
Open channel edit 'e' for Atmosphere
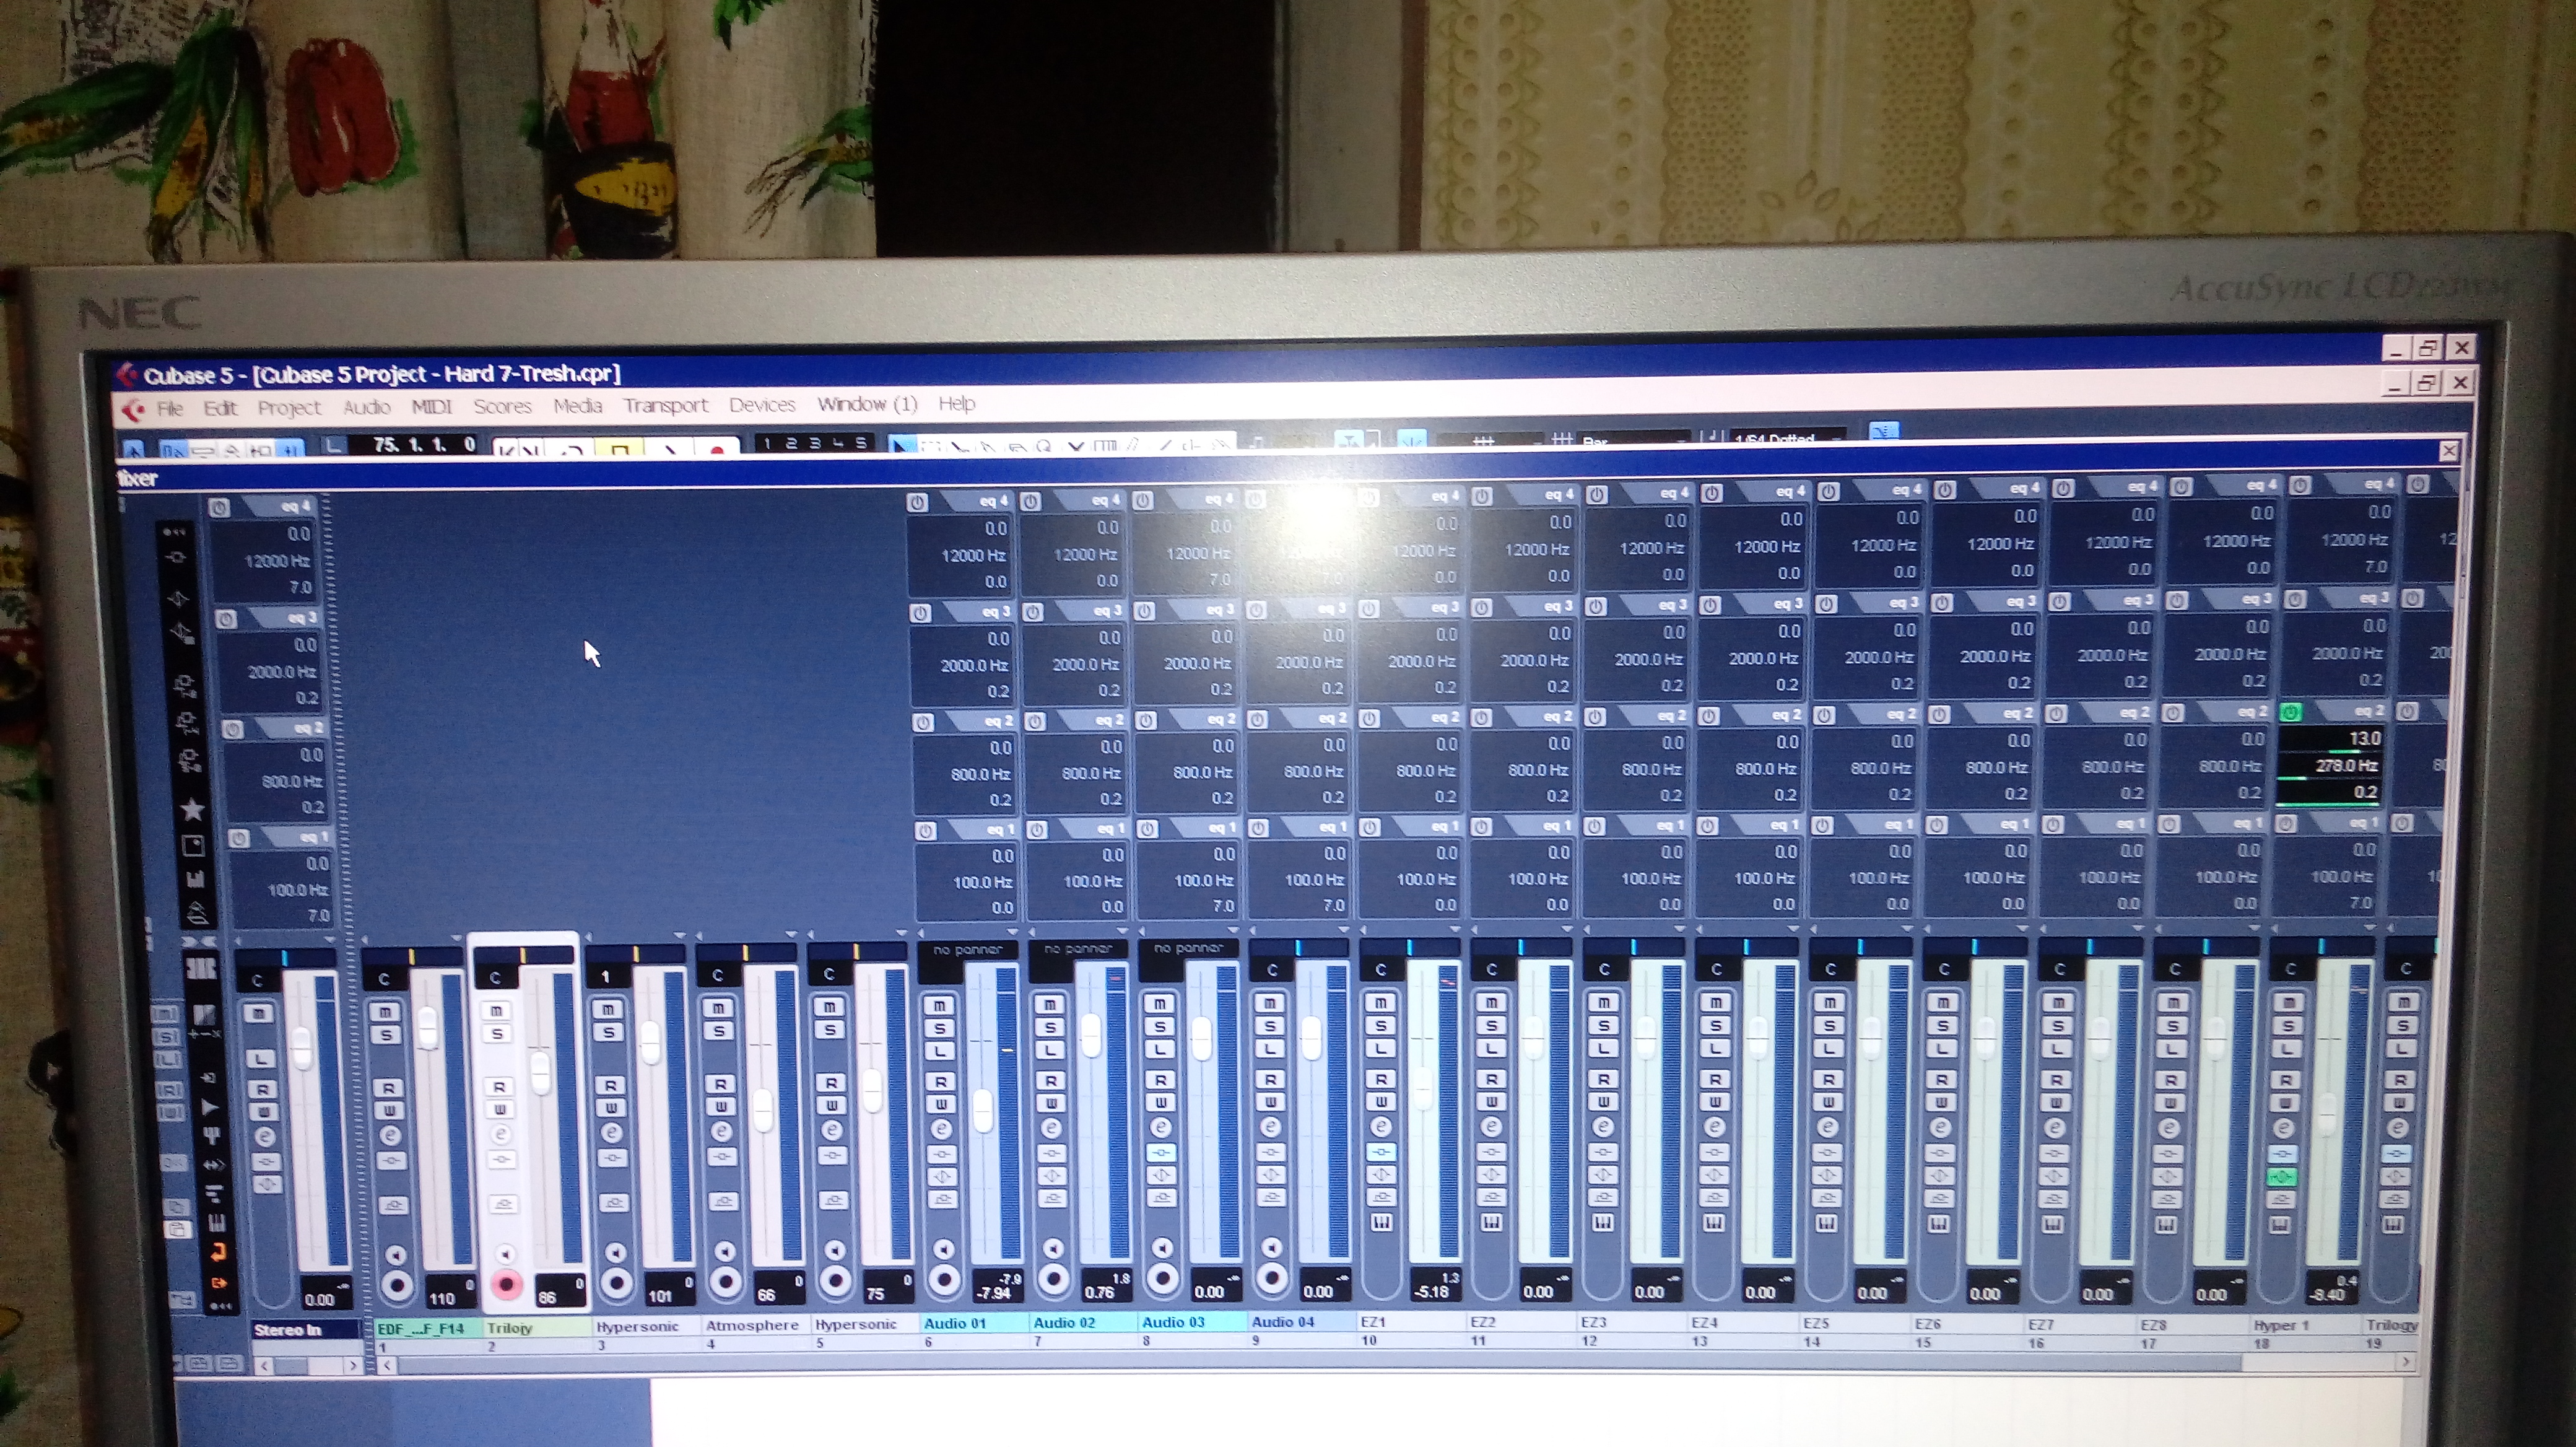point(721,1132)
